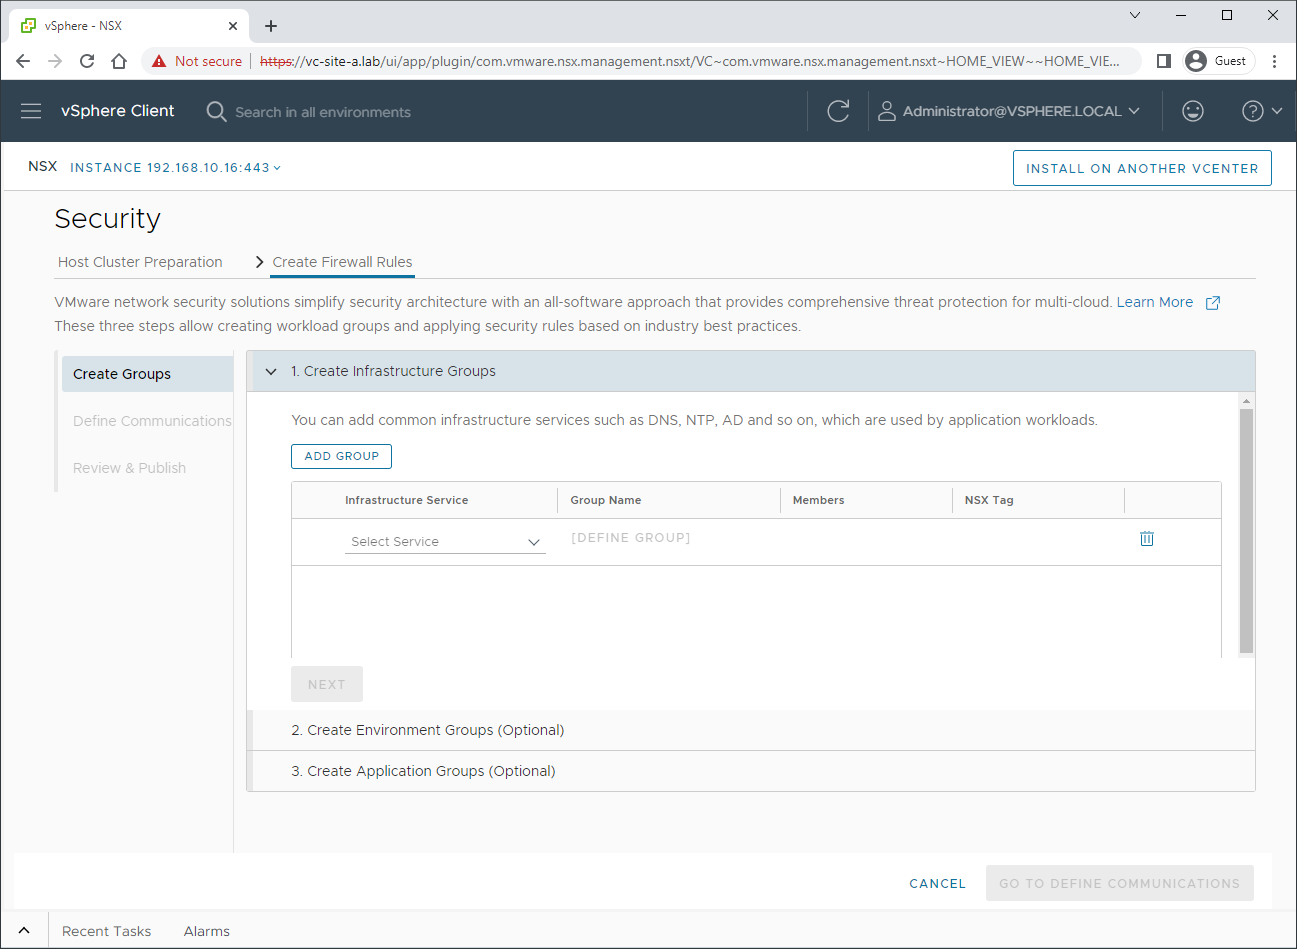Click the Members column header
This screenshot has height=949, width=1297.
tap(818, 500)
